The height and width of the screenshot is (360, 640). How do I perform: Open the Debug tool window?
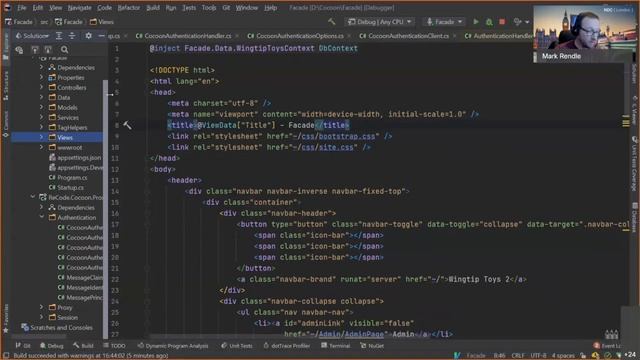pos(52,346)
